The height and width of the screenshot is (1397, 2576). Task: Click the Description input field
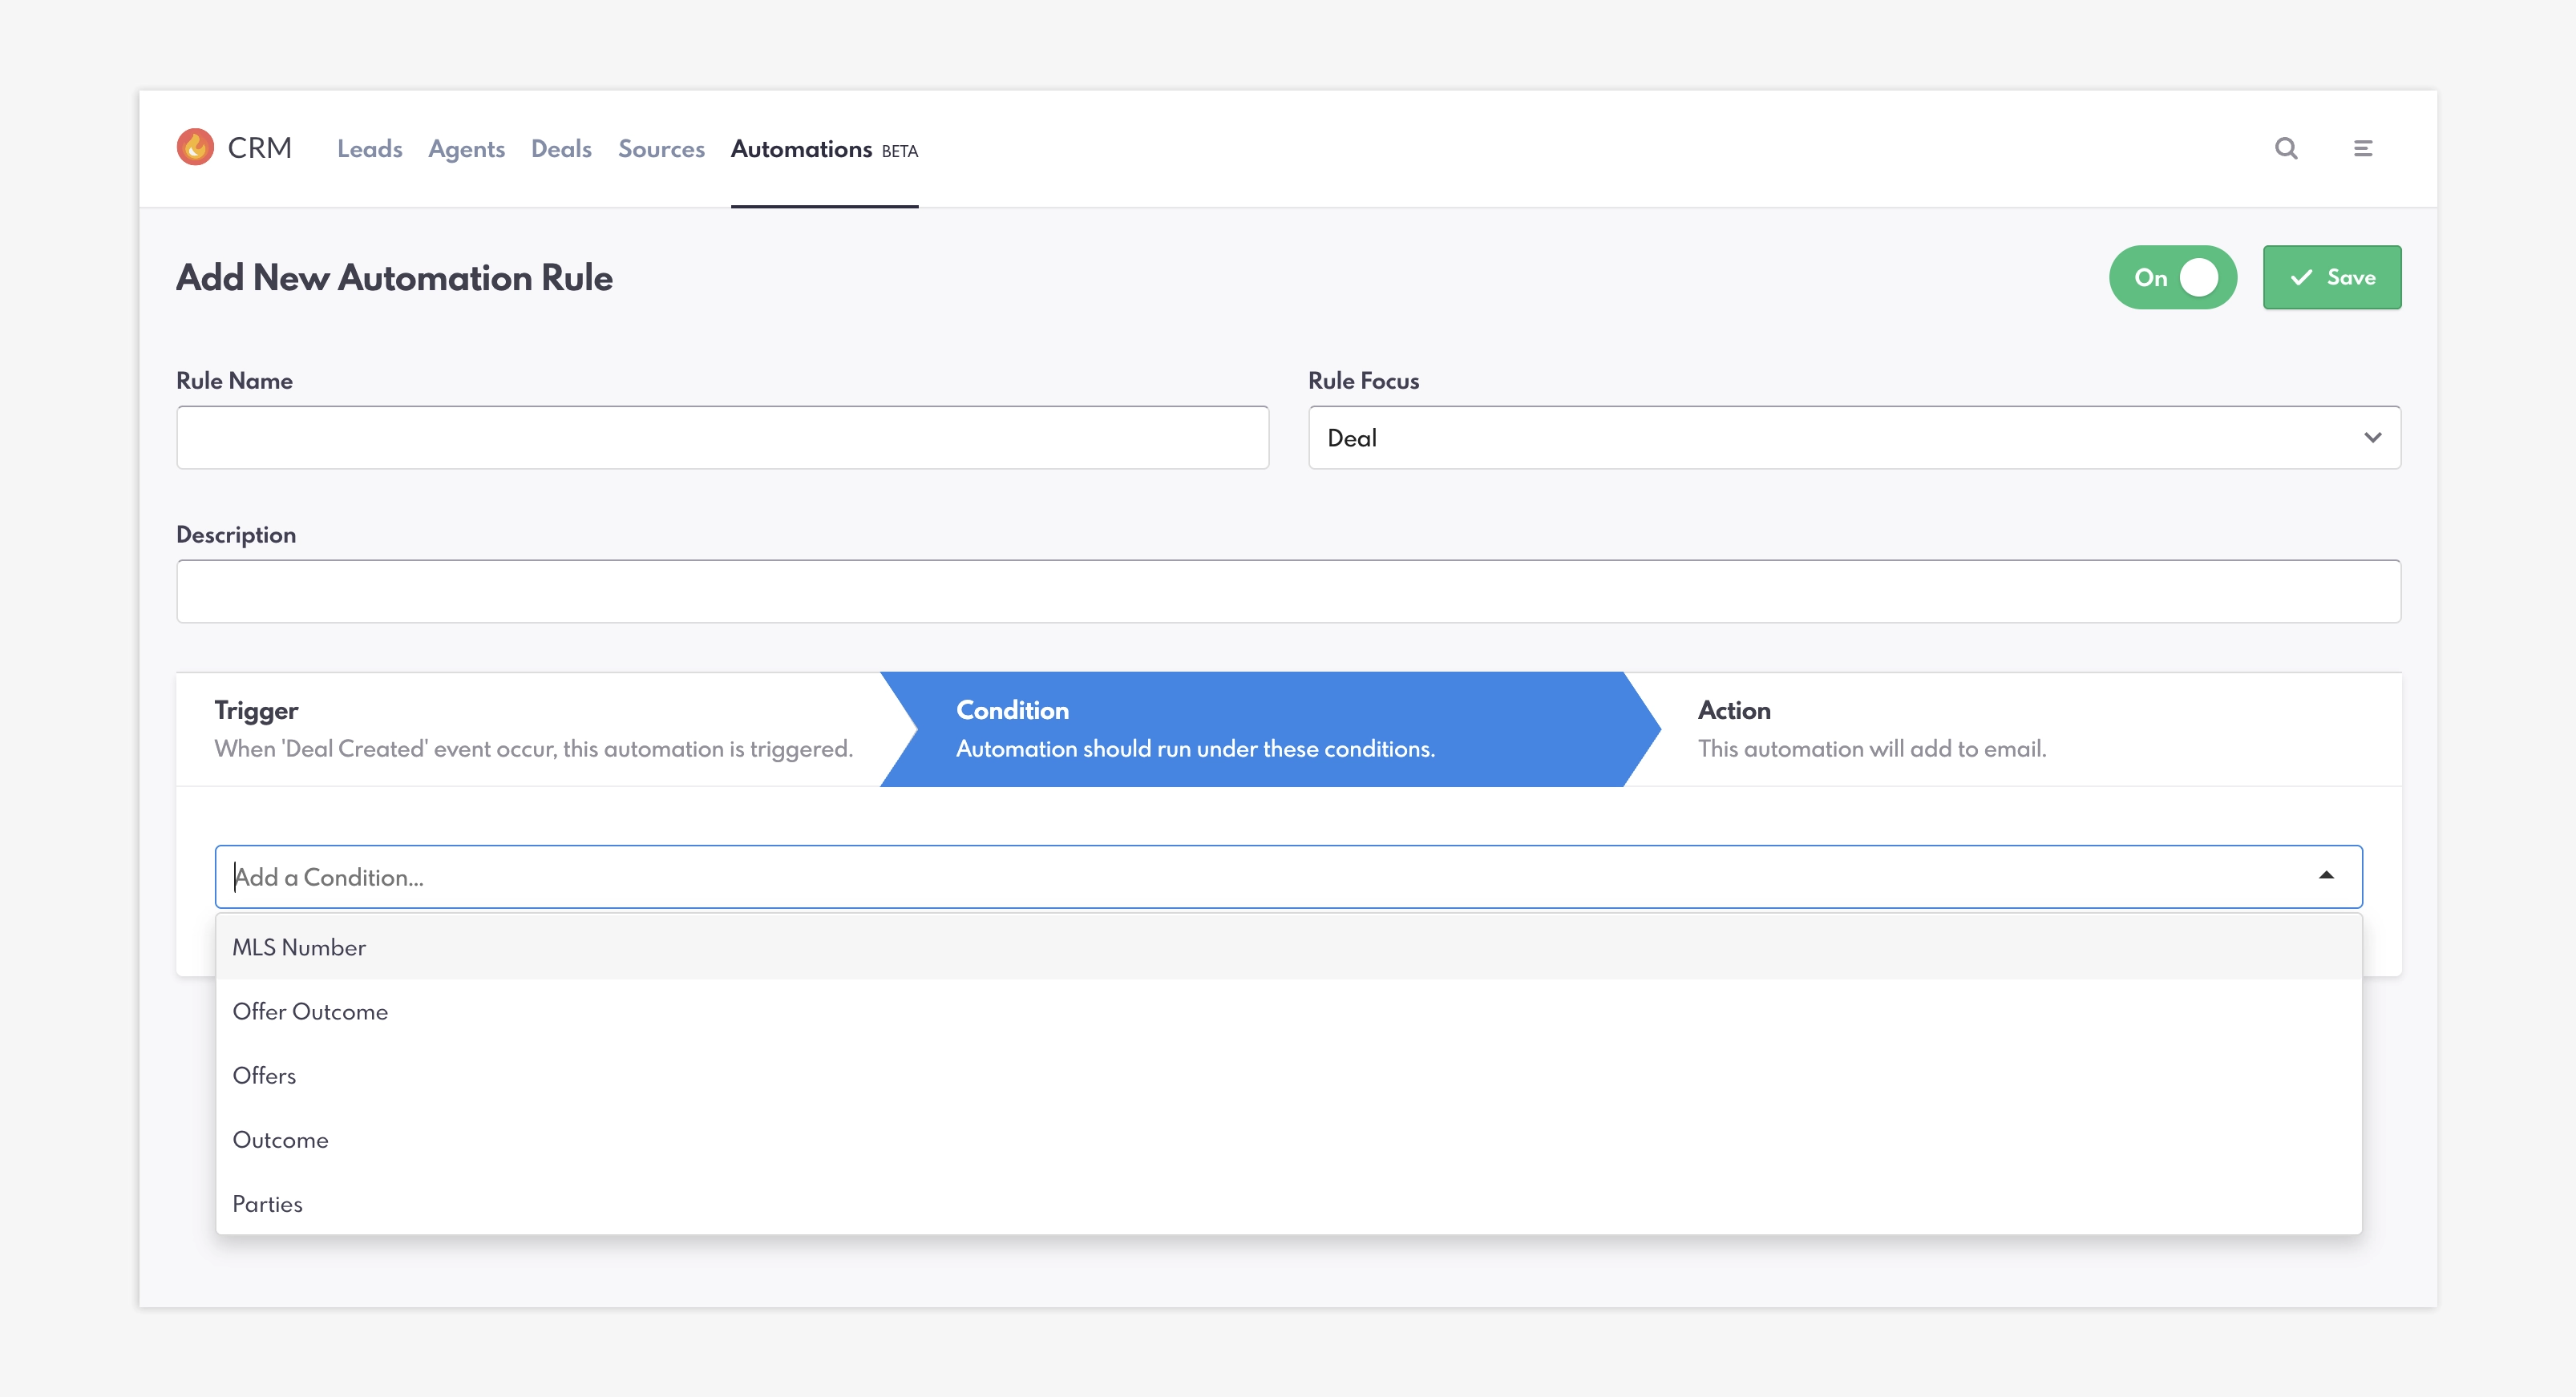pos(1288,591)
